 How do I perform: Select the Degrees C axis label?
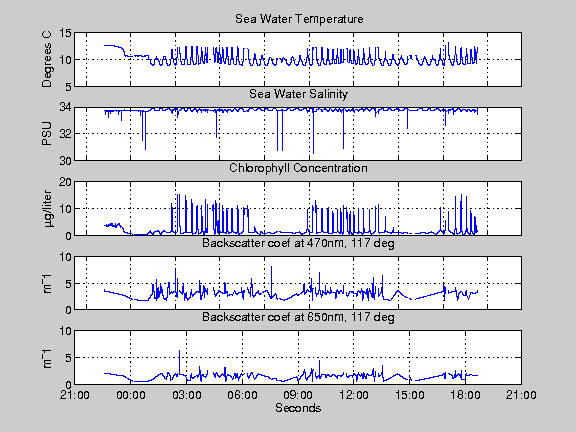coord(47,59)
